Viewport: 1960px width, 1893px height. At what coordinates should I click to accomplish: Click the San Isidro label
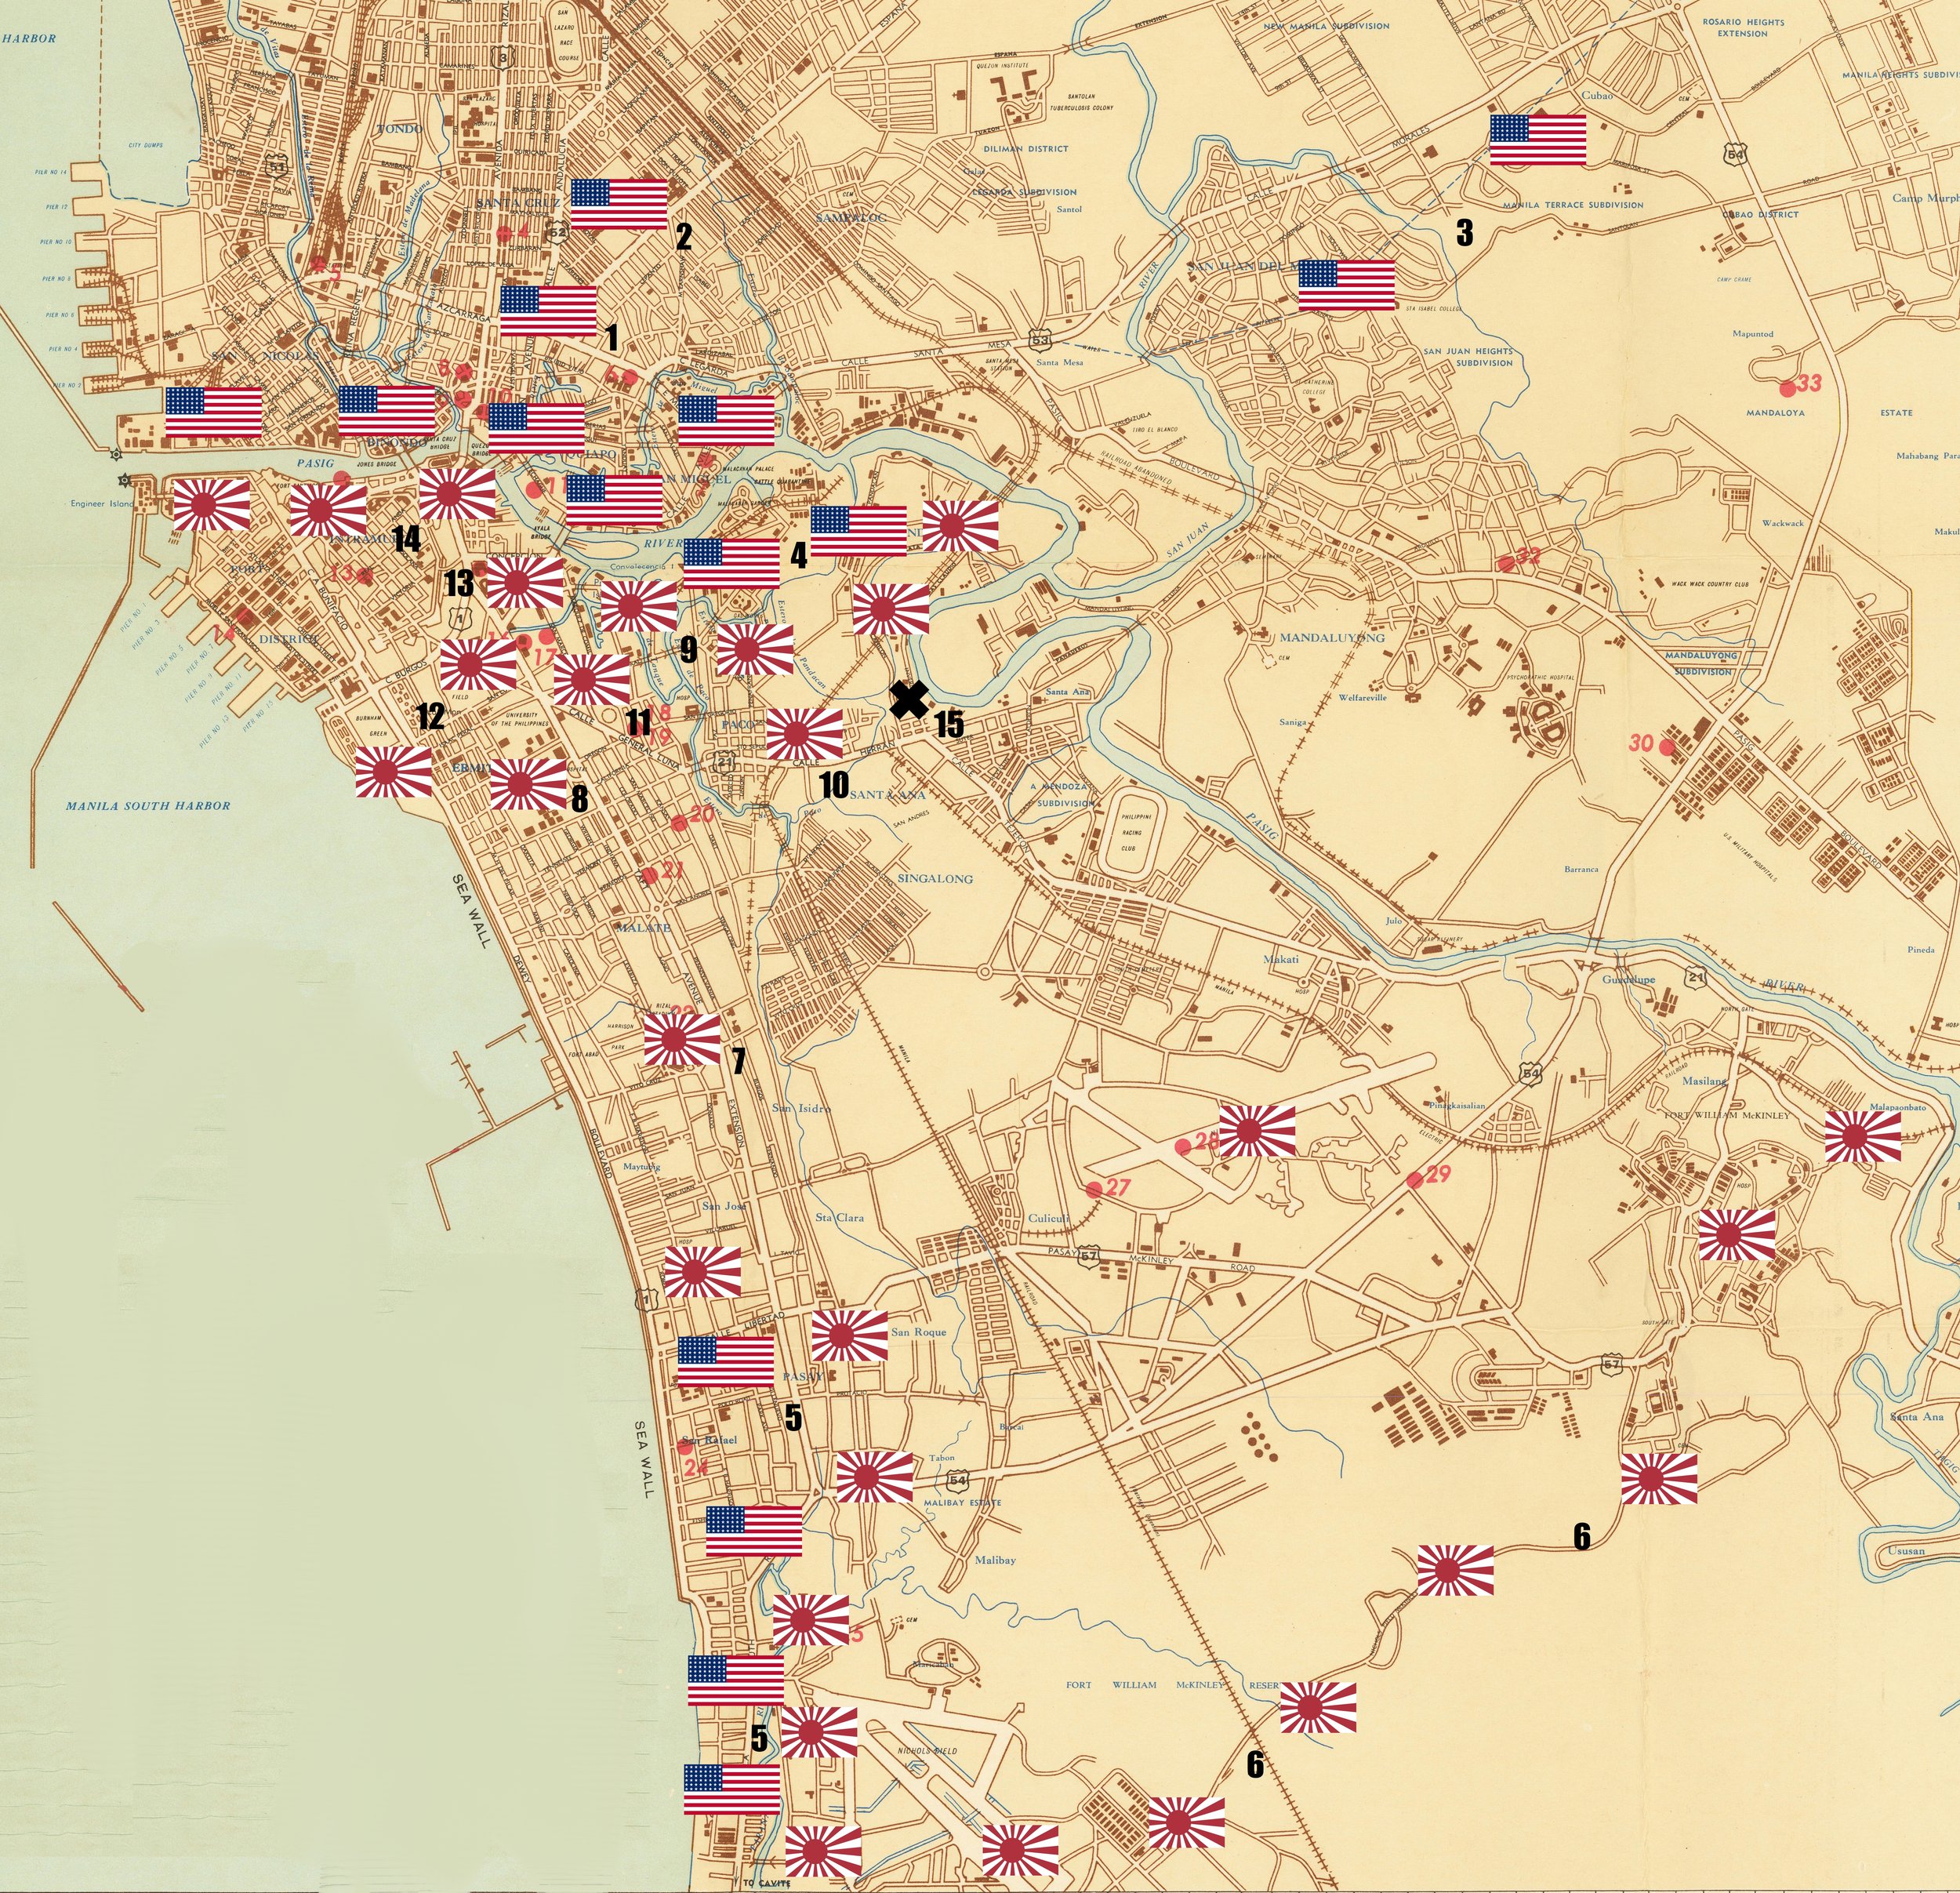tap(801, 1108)
